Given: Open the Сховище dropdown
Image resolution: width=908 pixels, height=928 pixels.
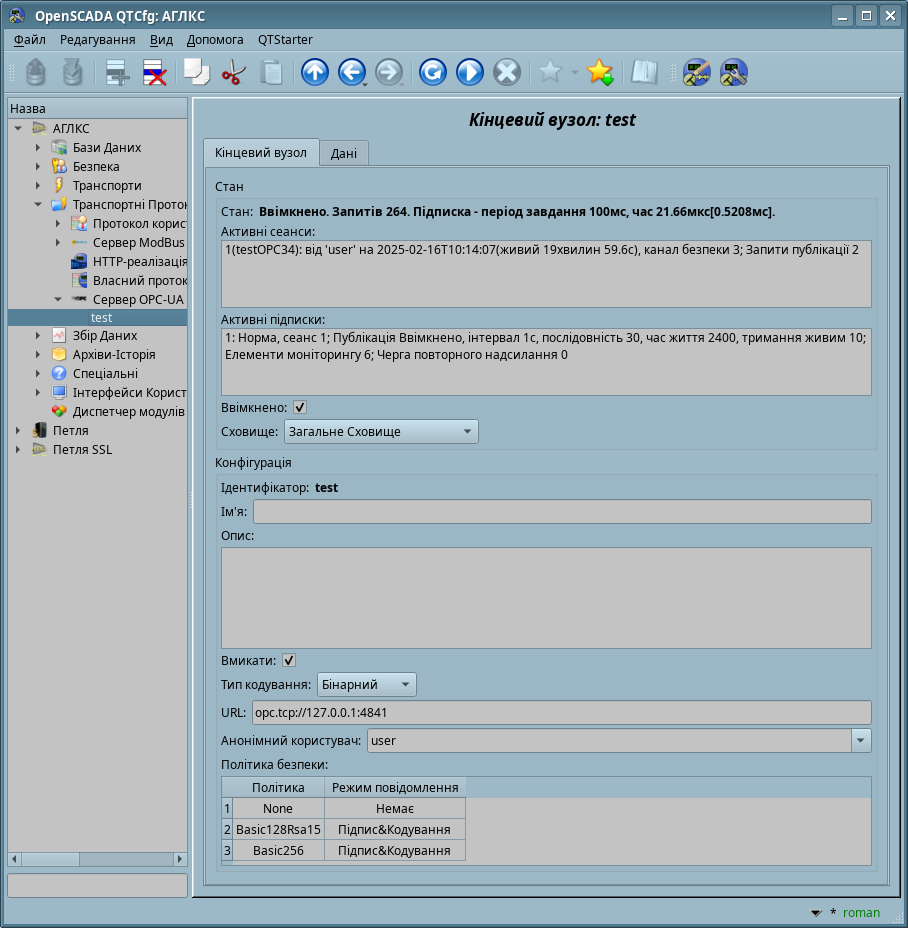Looking at the screenshot, I should [x=380, y=431].
